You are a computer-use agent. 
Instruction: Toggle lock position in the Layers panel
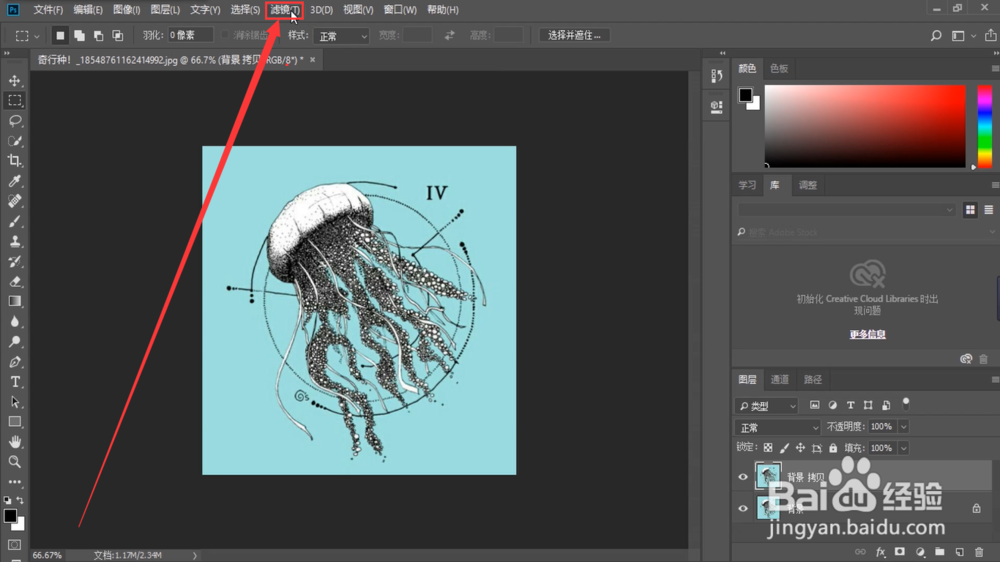[x=800, y=448]
